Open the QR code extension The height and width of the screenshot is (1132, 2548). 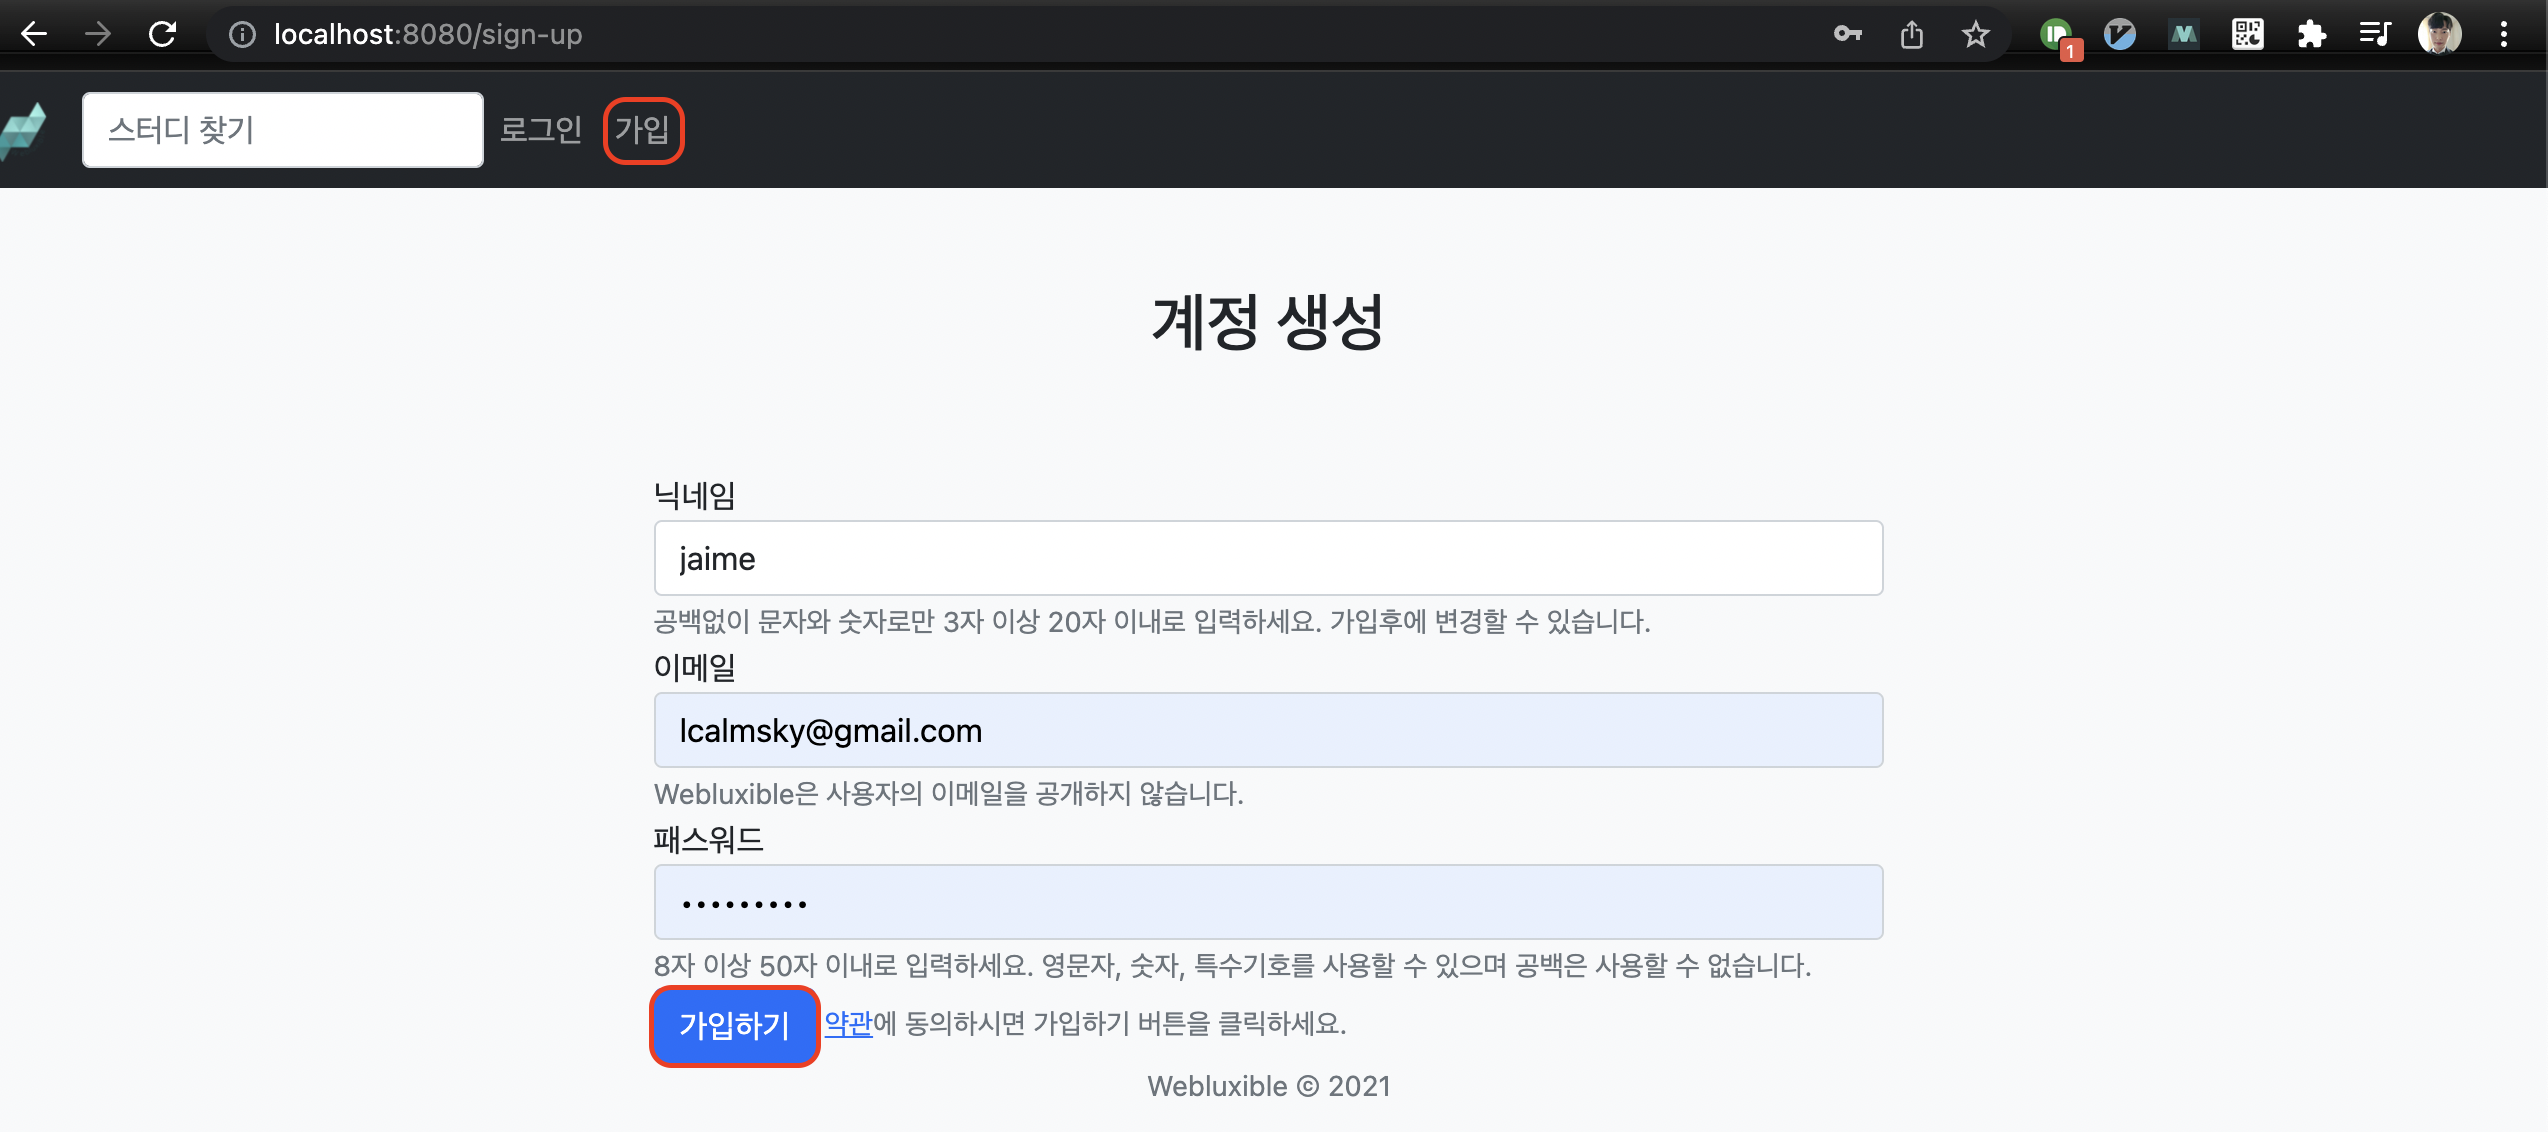tap(2247, 35)
